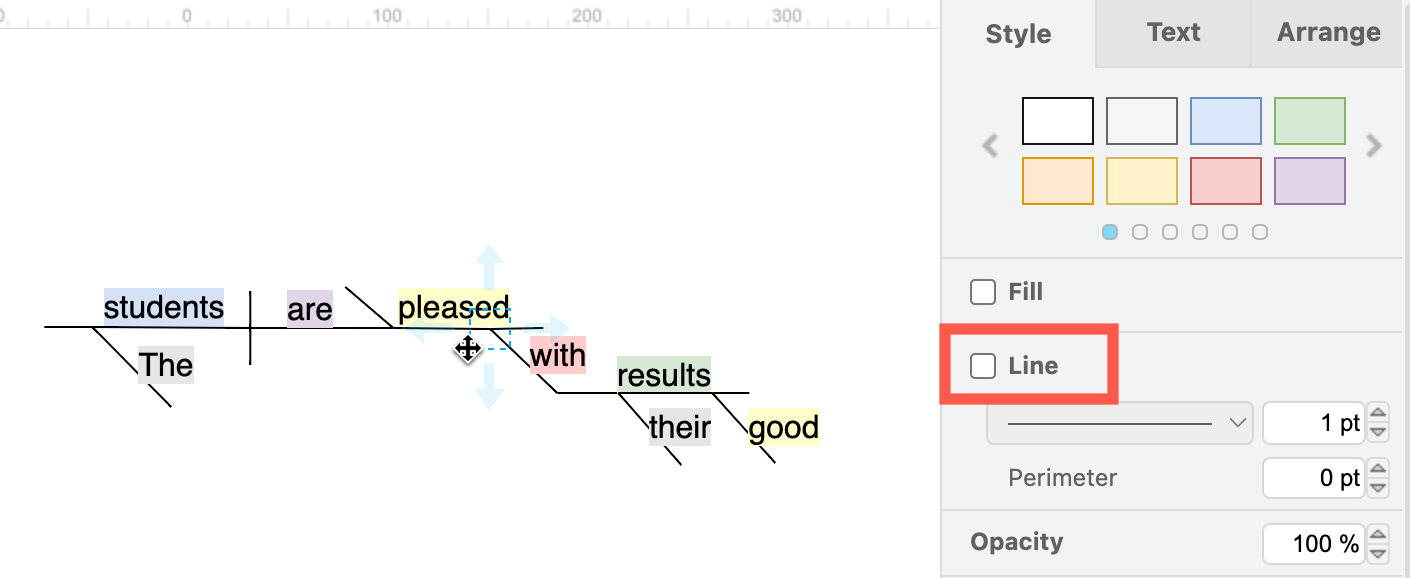Viewport: 1410px width, 578px height.
Task: Enable the Line checkbox
Action: (x=984, y=365)
